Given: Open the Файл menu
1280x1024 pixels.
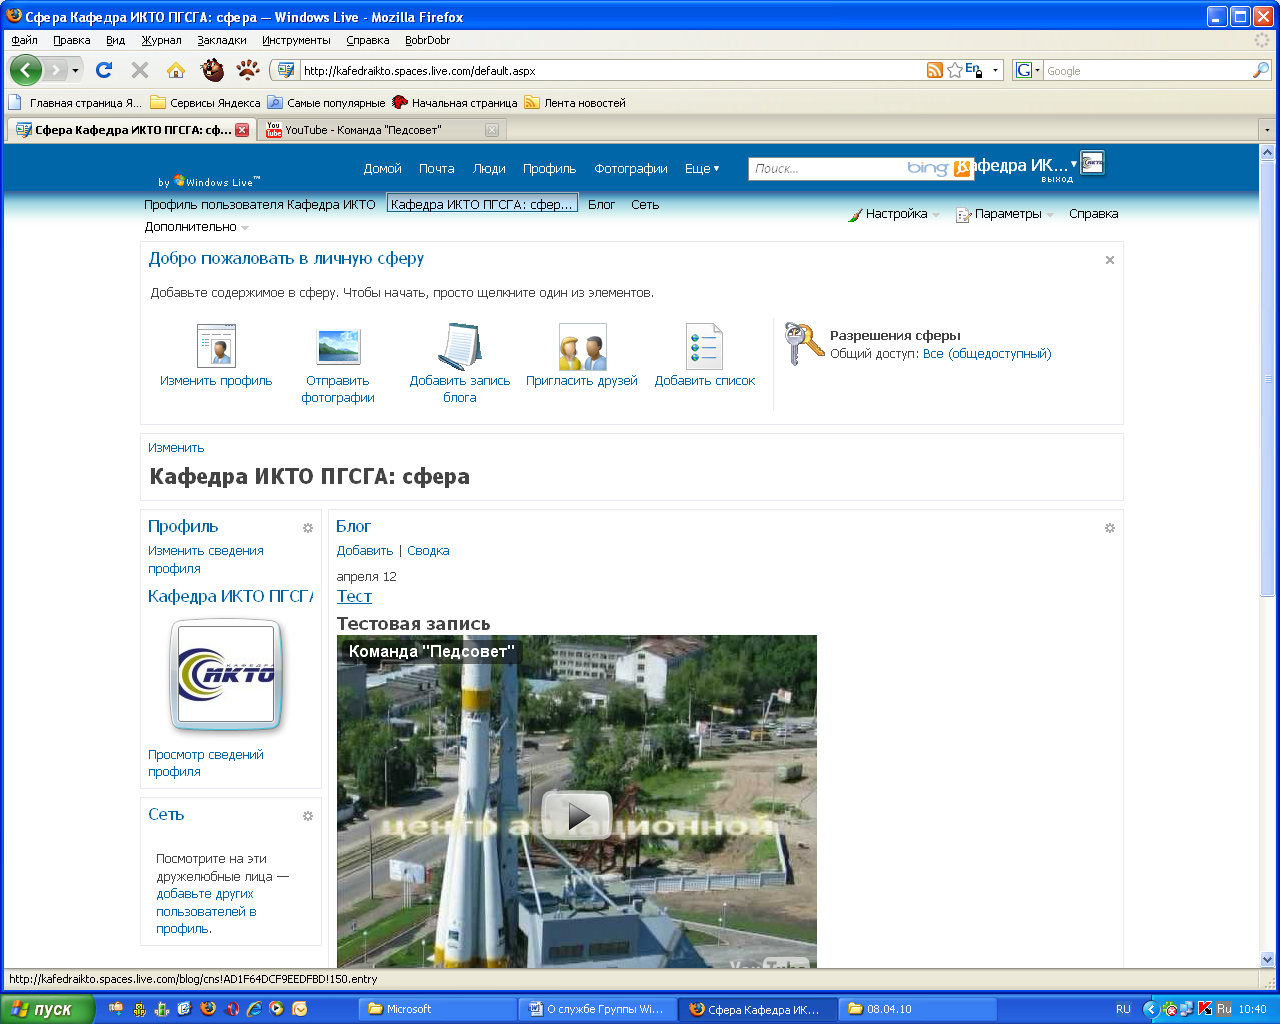Looking at the screenshot, I should [24, 40].
